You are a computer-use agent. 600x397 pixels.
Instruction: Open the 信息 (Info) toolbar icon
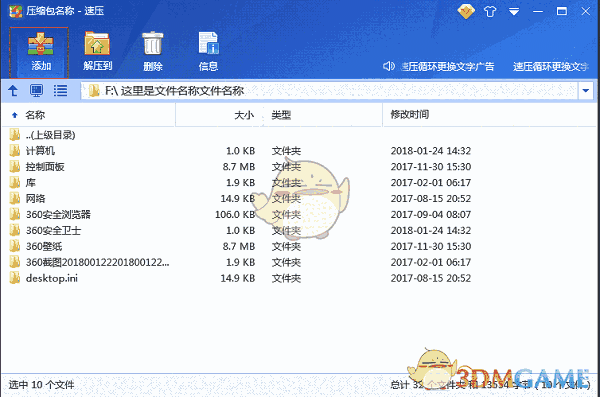(208, 52)
